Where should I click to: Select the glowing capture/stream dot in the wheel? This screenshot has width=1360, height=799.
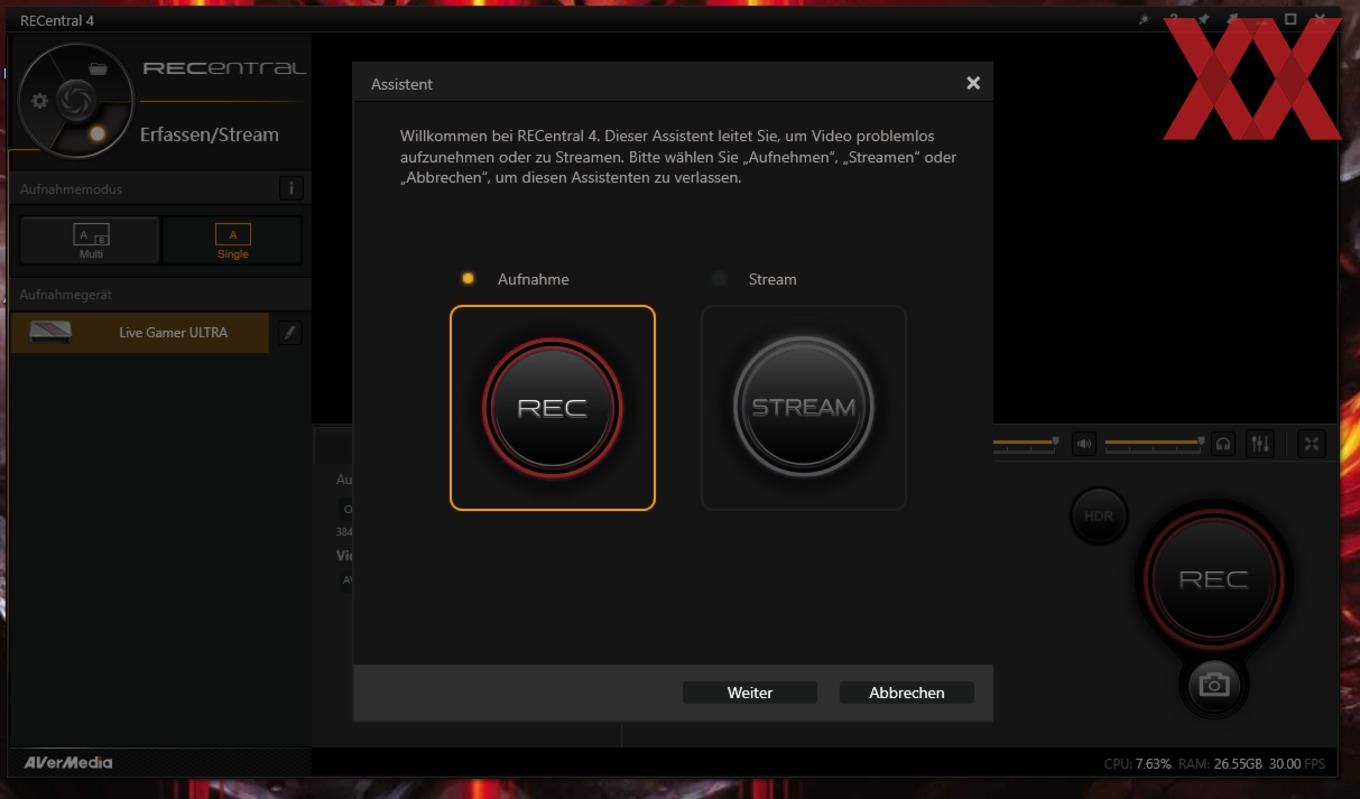[97, 133]
